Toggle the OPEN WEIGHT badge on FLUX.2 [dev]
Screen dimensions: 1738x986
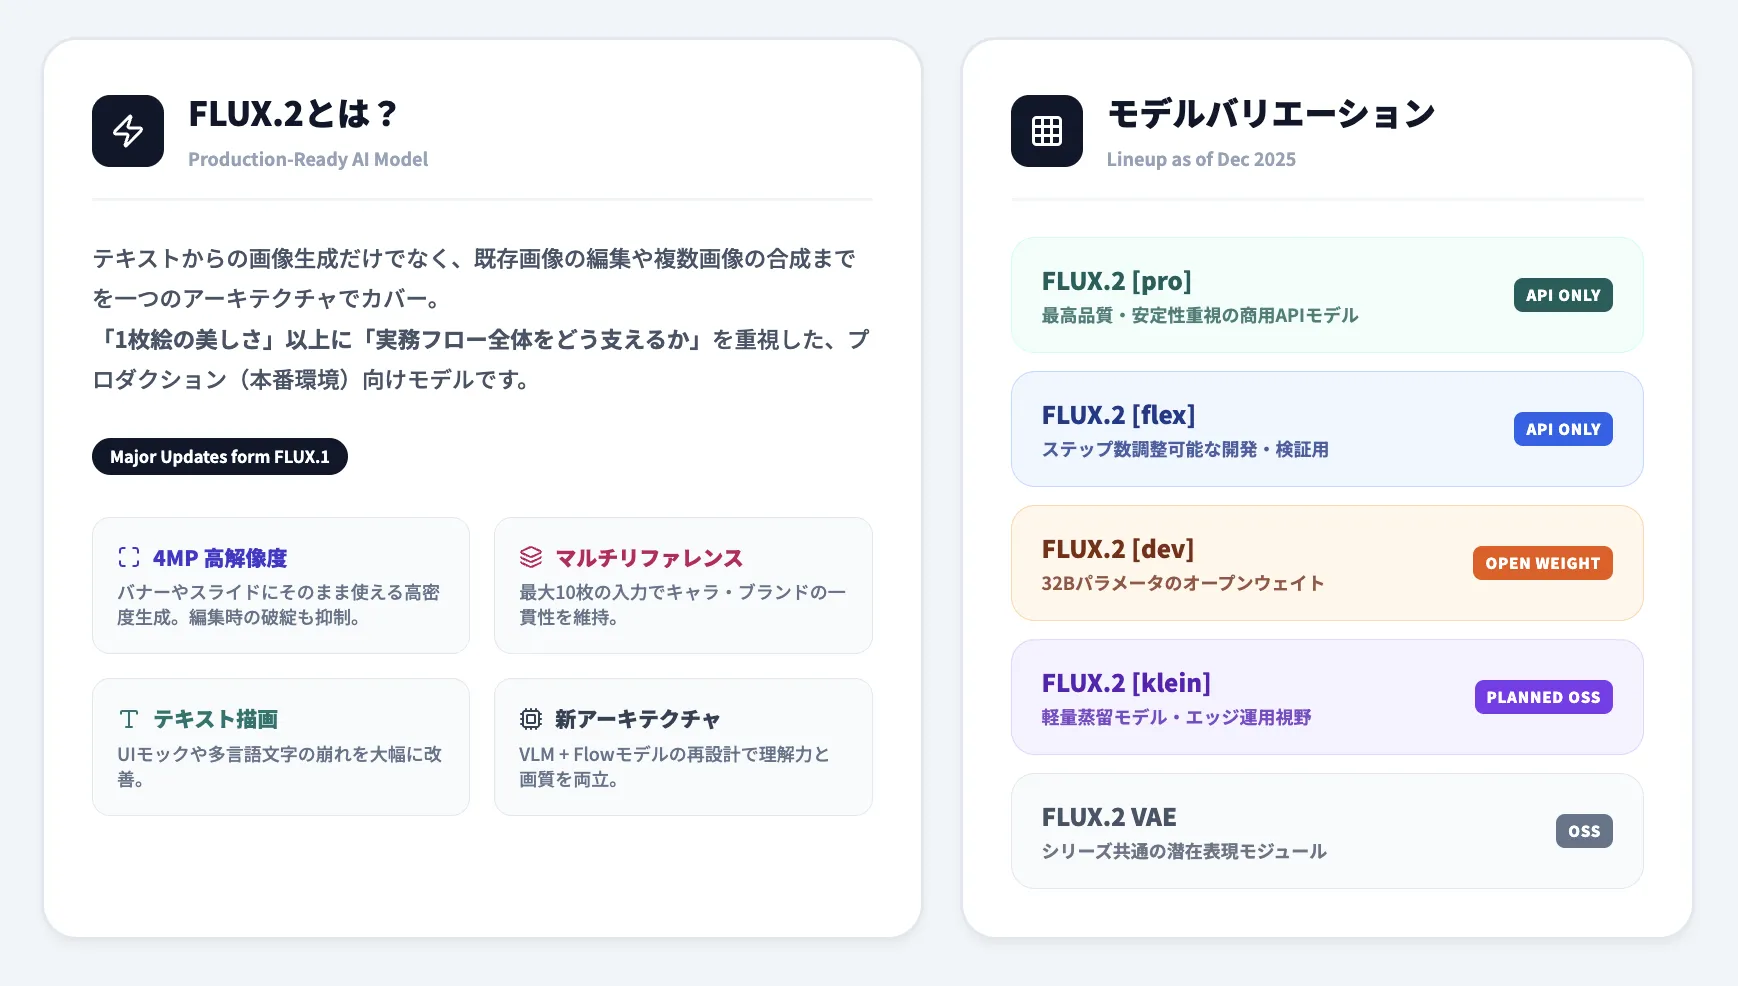click(x=1542, y=563)
